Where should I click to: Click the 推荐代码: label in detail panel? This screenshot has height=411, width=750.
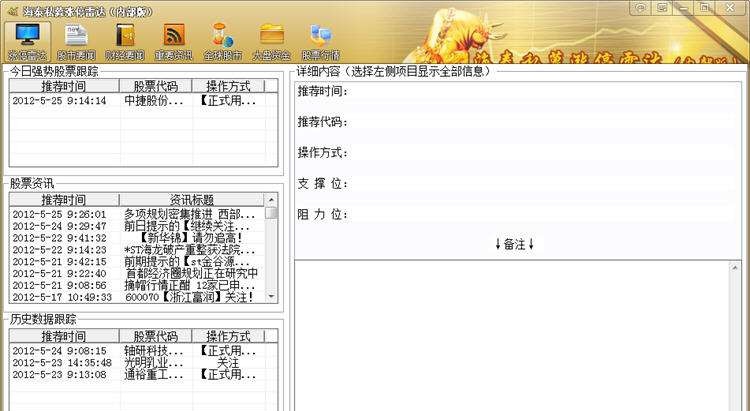point(323,122)
